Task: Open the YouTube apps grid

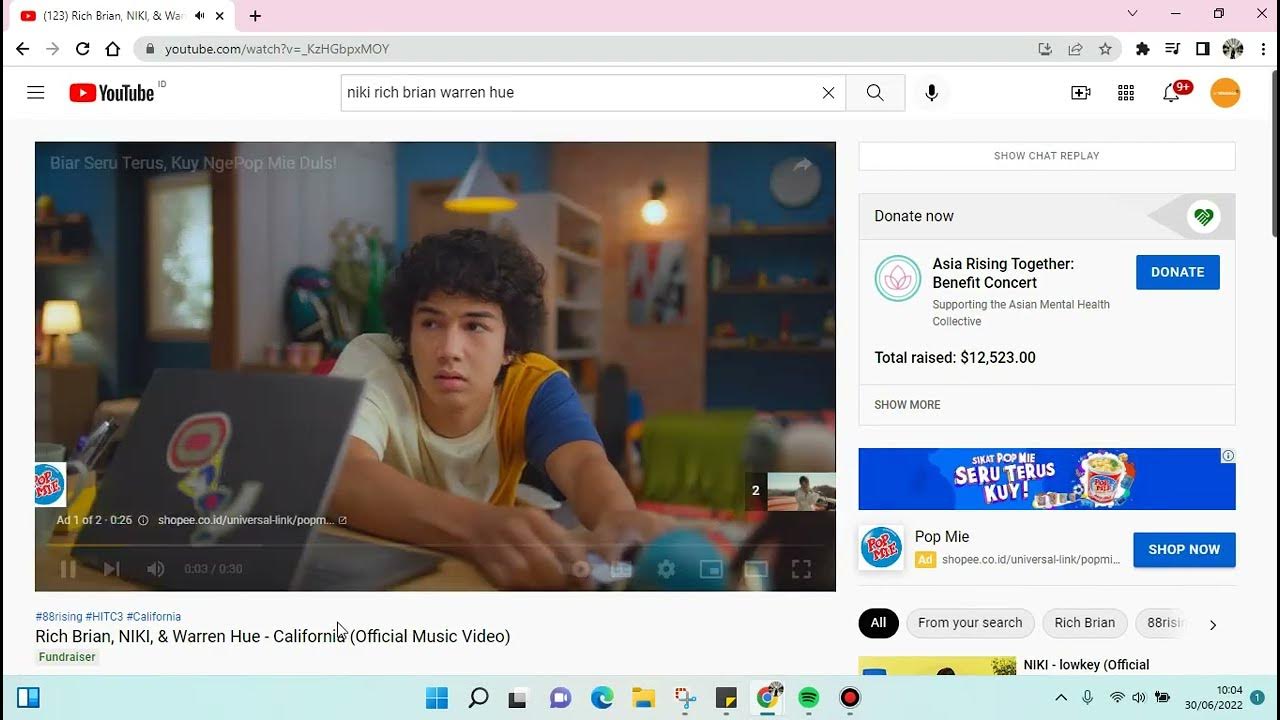Action: tap(1126, 93)
